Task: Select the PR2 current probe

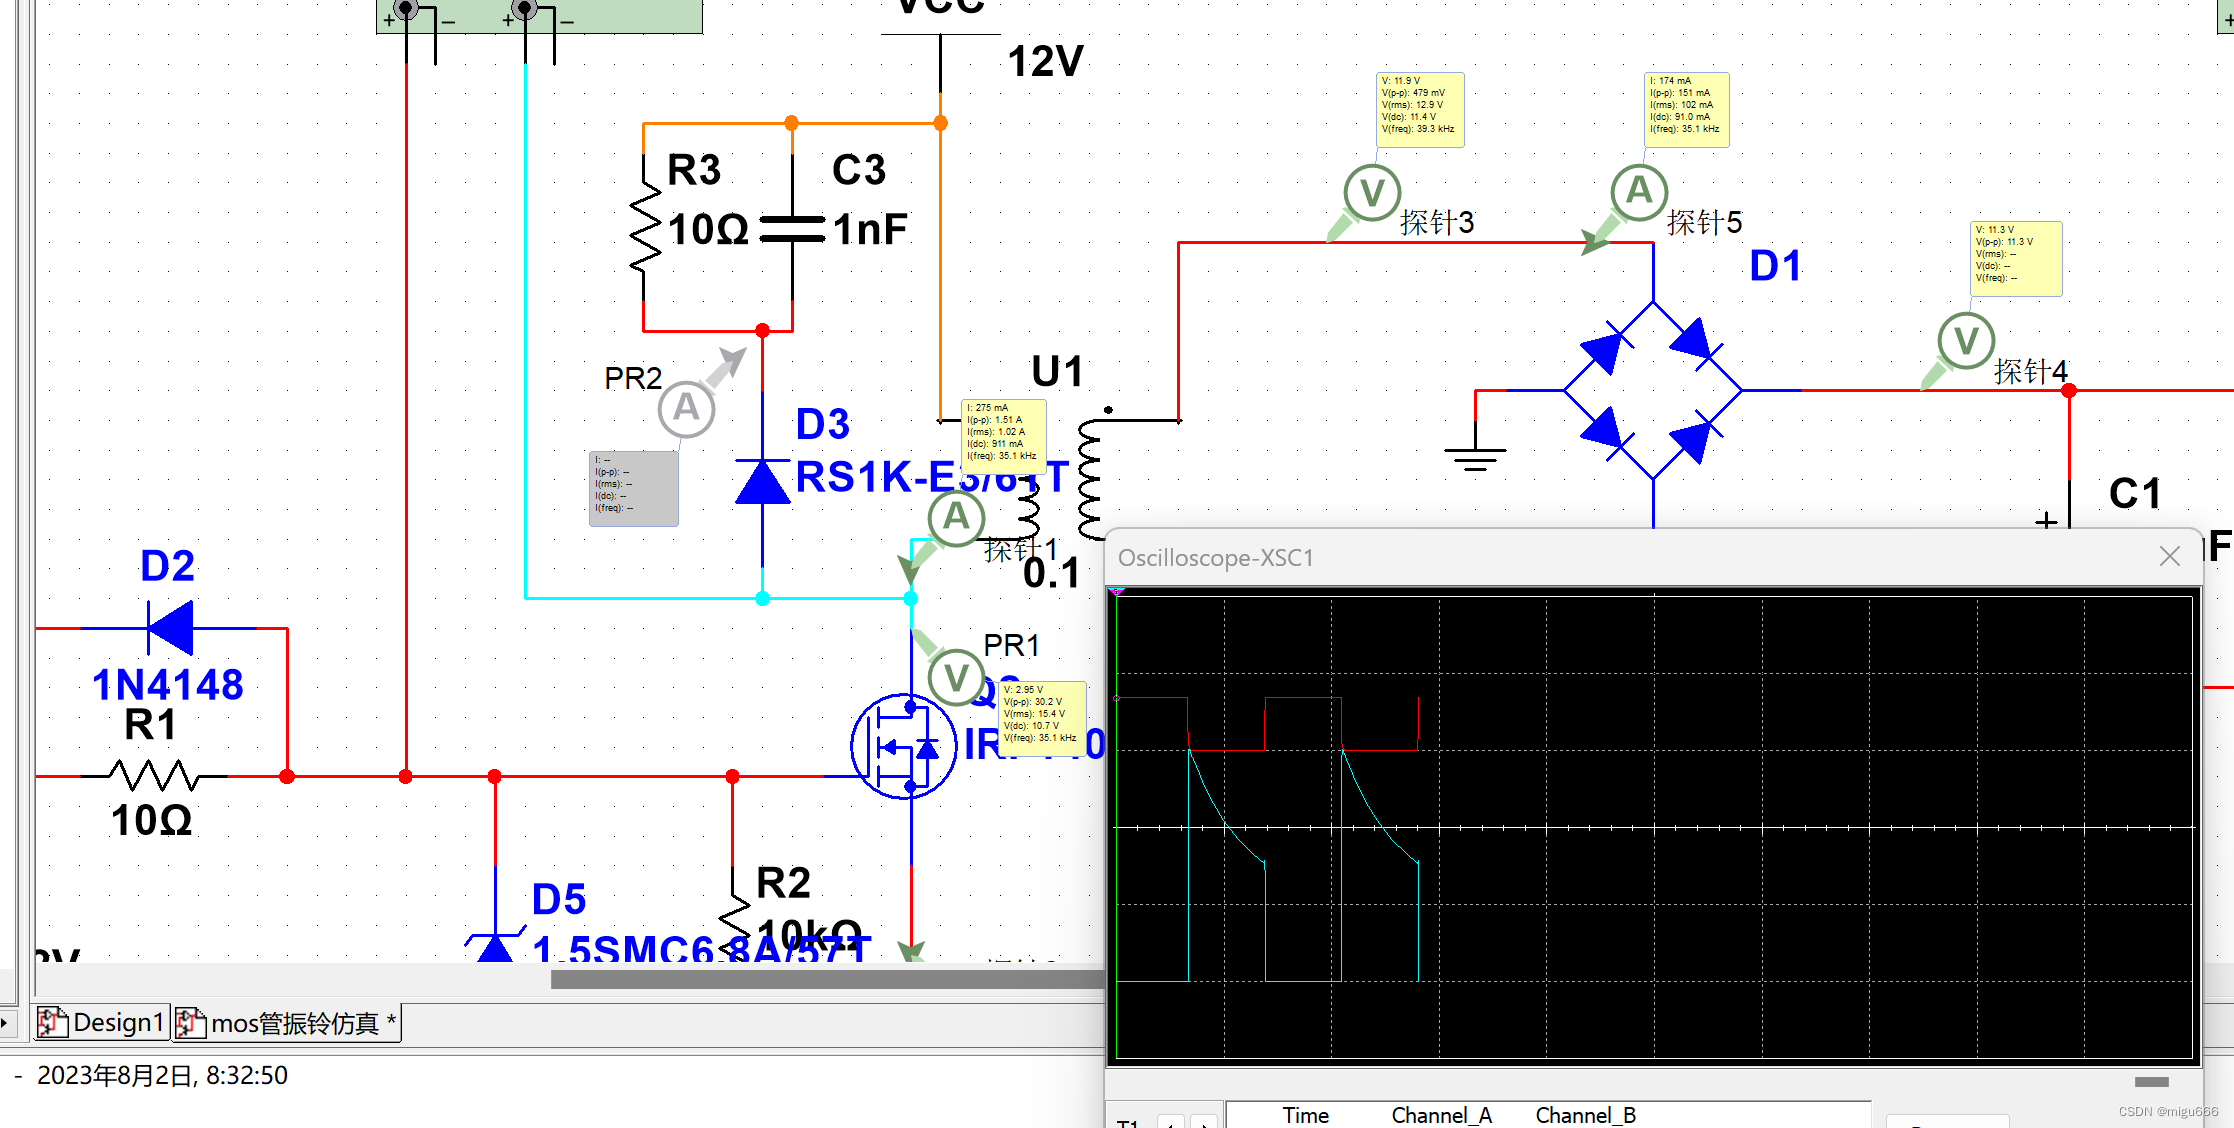Action: [x=686, y=408]
